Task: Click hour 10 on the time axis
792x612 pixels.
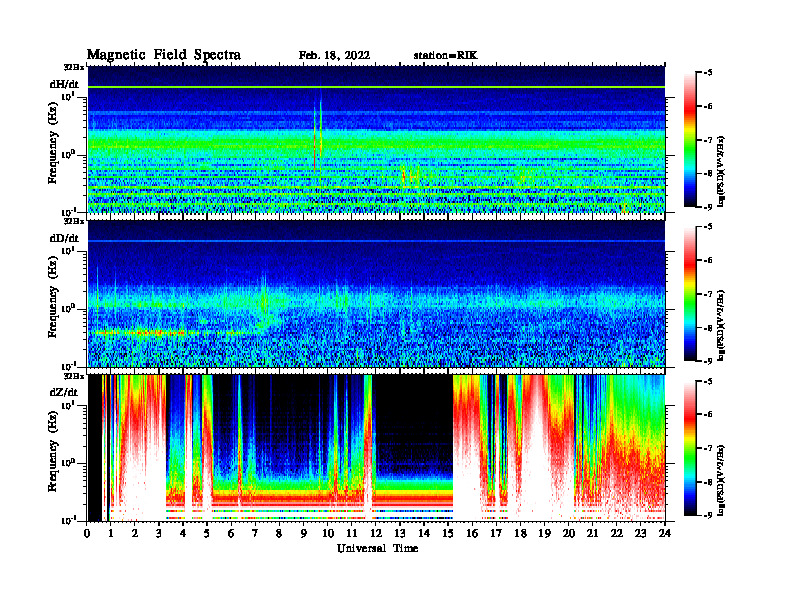Action: point(328,533)
